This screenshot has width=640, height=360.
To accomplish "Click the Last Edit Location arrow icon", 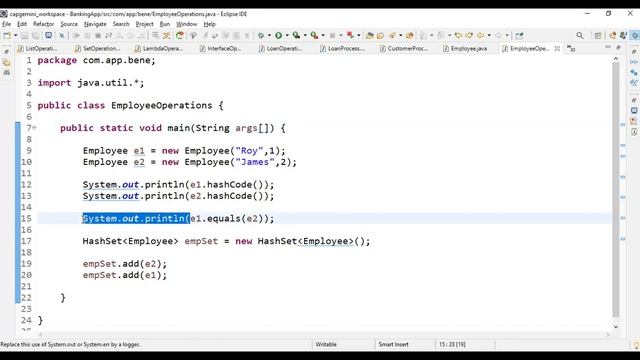I will point(458,36).
